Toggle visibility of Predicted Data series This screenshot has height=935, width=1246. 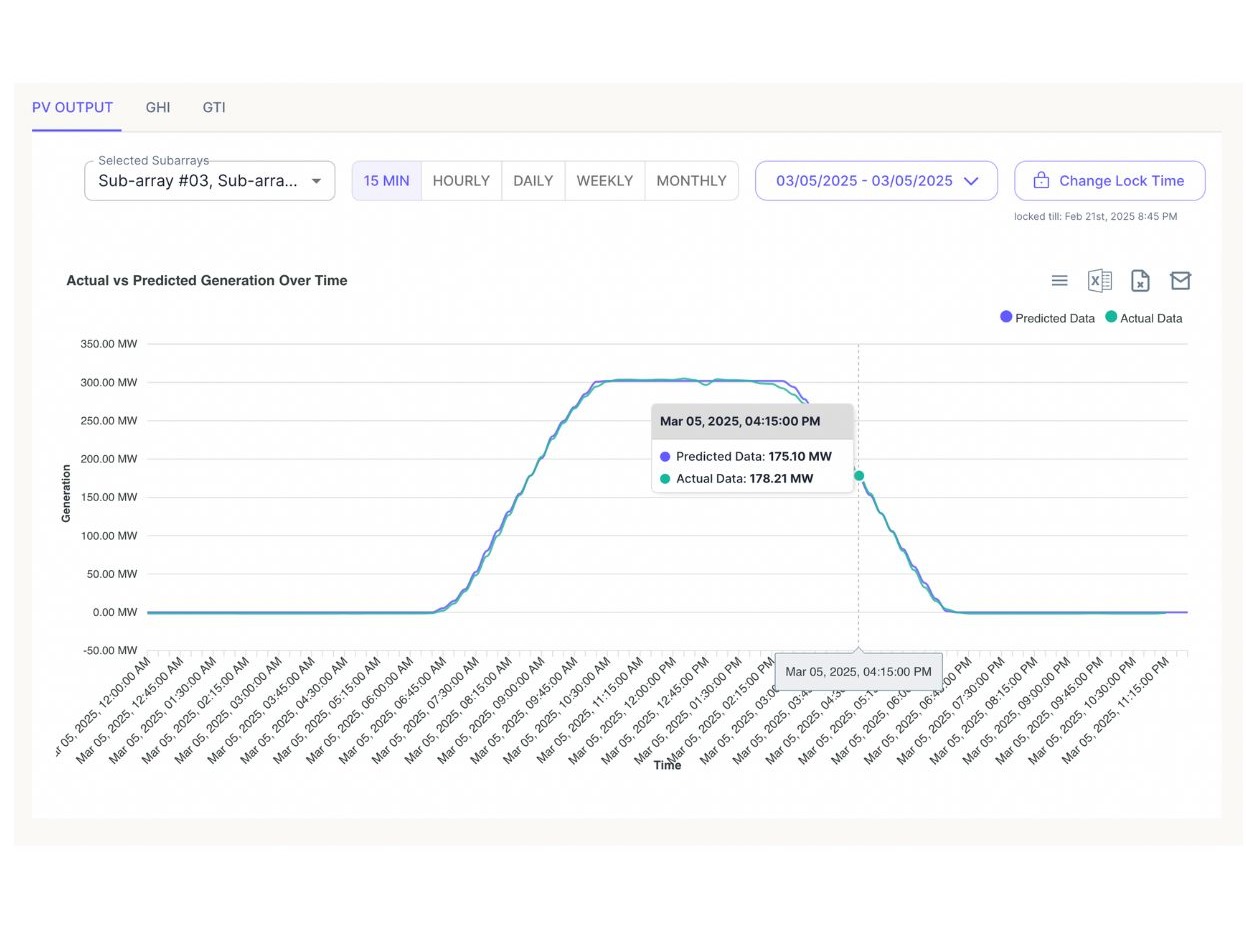tap(1047, 317)
